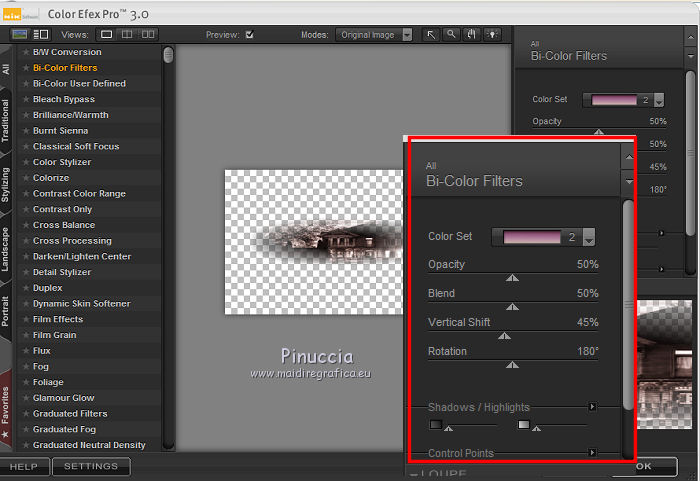
Task: Click previous filter up arrow in background panel header
Action: [690, 38]
